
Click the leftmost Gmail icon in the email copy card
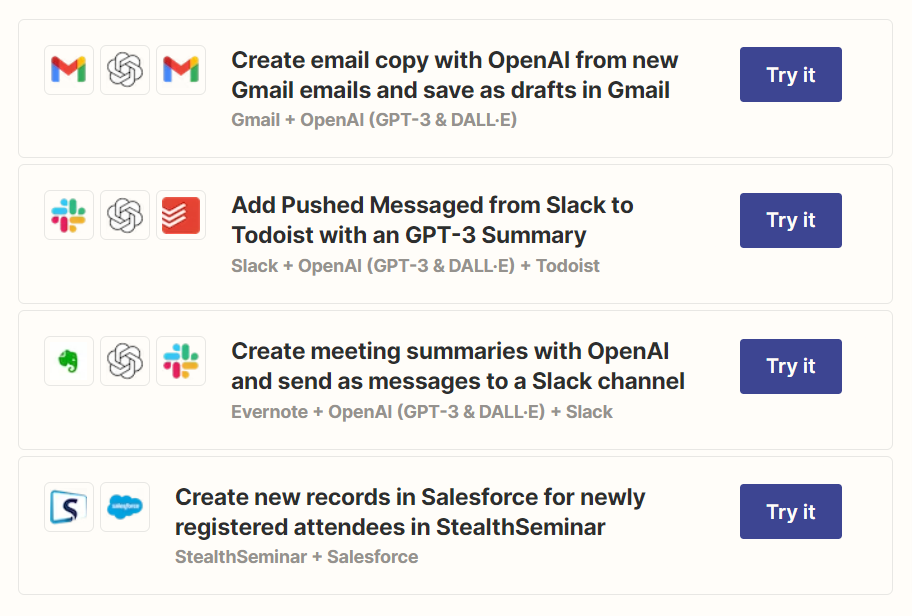click(69, 70)
